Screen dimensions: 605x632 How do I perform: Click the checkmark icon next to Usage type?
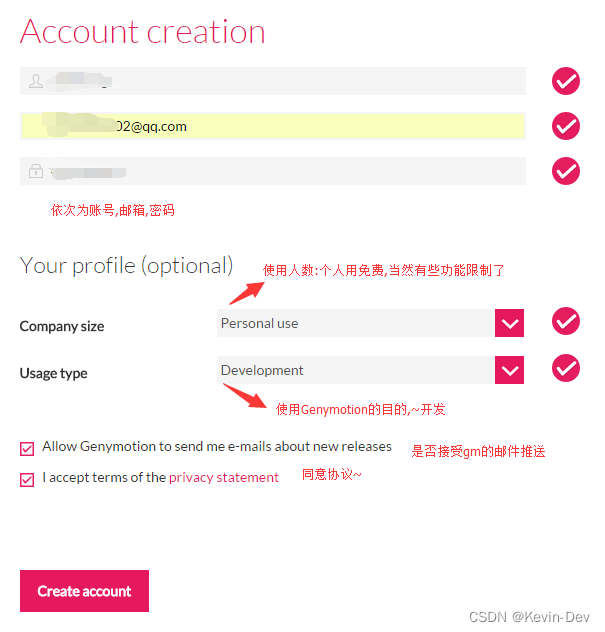tap(565, 368)
